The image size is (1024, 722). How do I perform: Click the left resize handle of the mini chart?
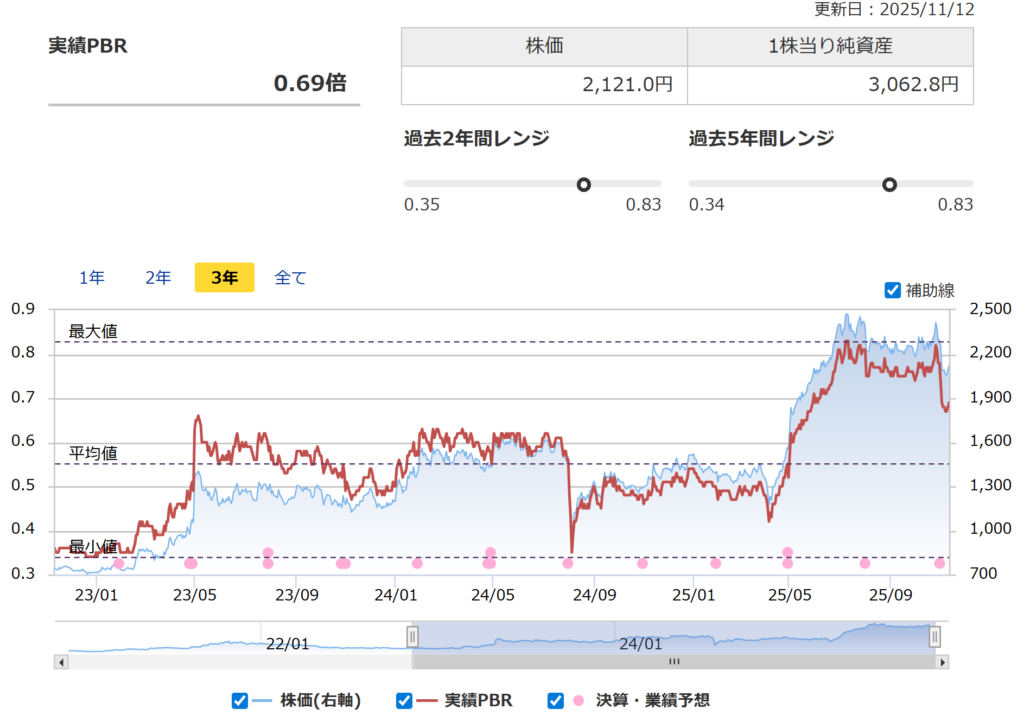(412, 636)
